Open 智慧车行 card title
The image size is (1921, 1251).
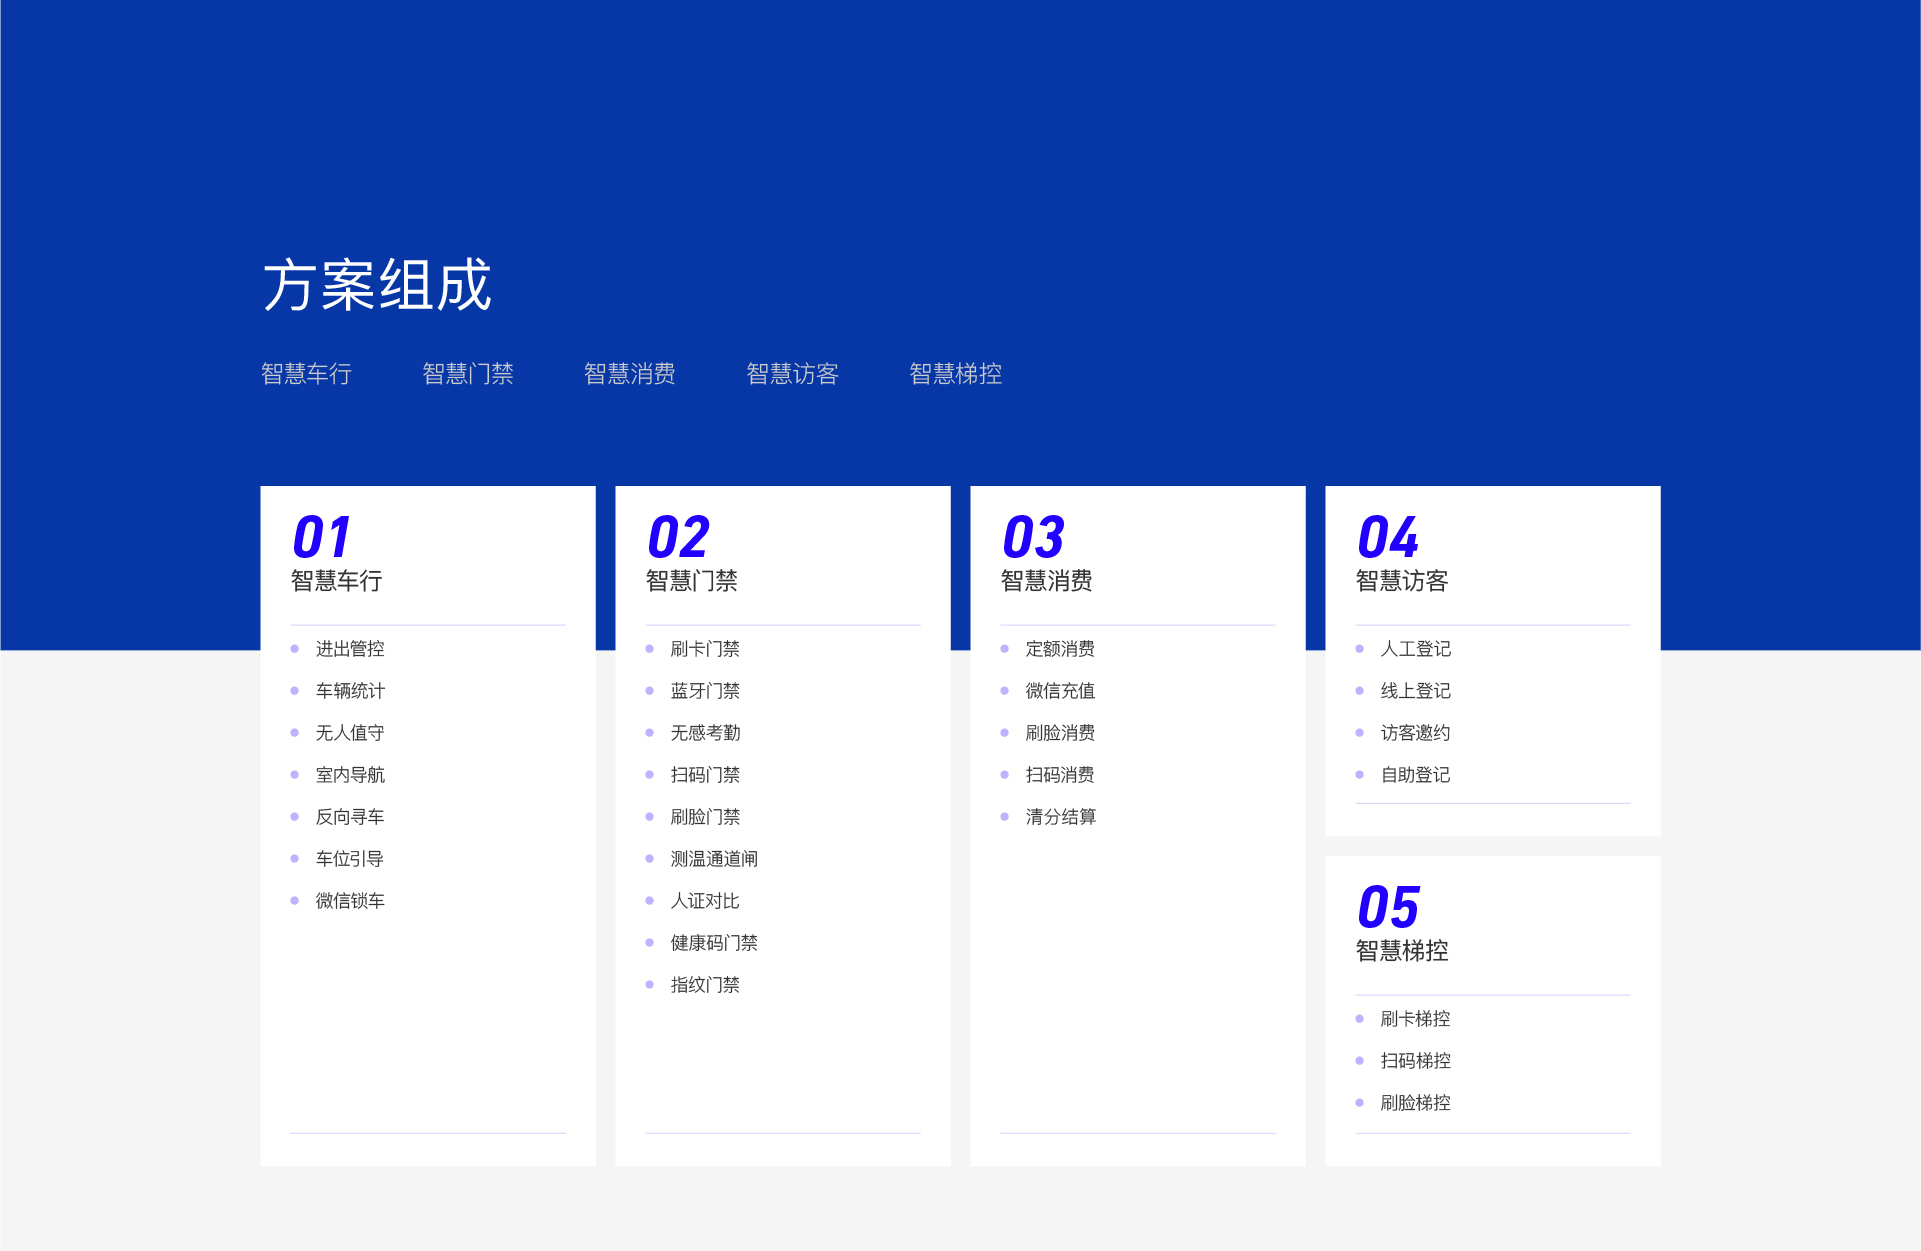pyautogui.click(x=337, y=581)
